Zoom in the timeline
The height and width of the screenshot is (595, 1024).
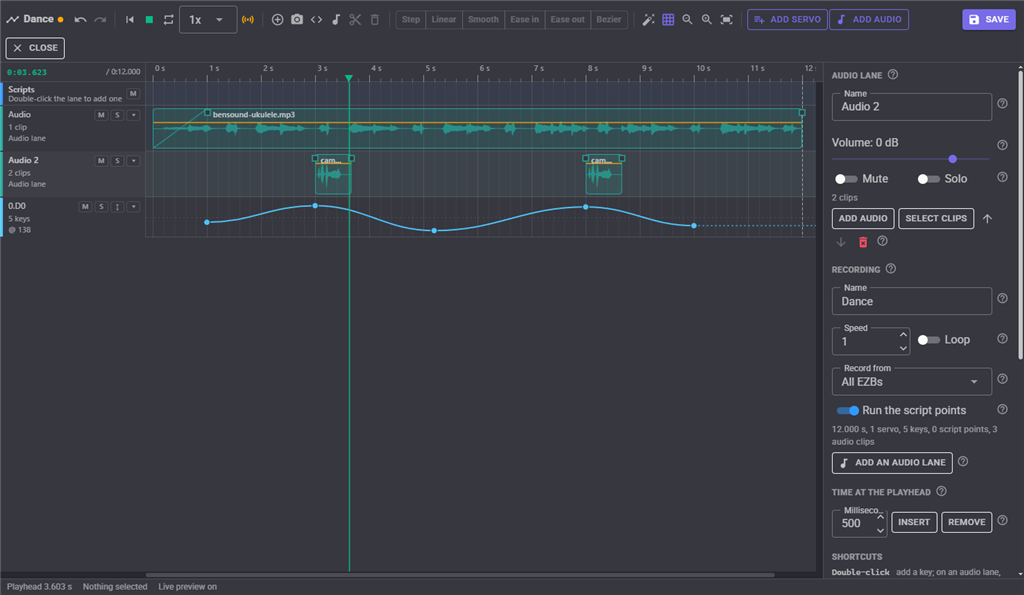click(x=707, y=20)
